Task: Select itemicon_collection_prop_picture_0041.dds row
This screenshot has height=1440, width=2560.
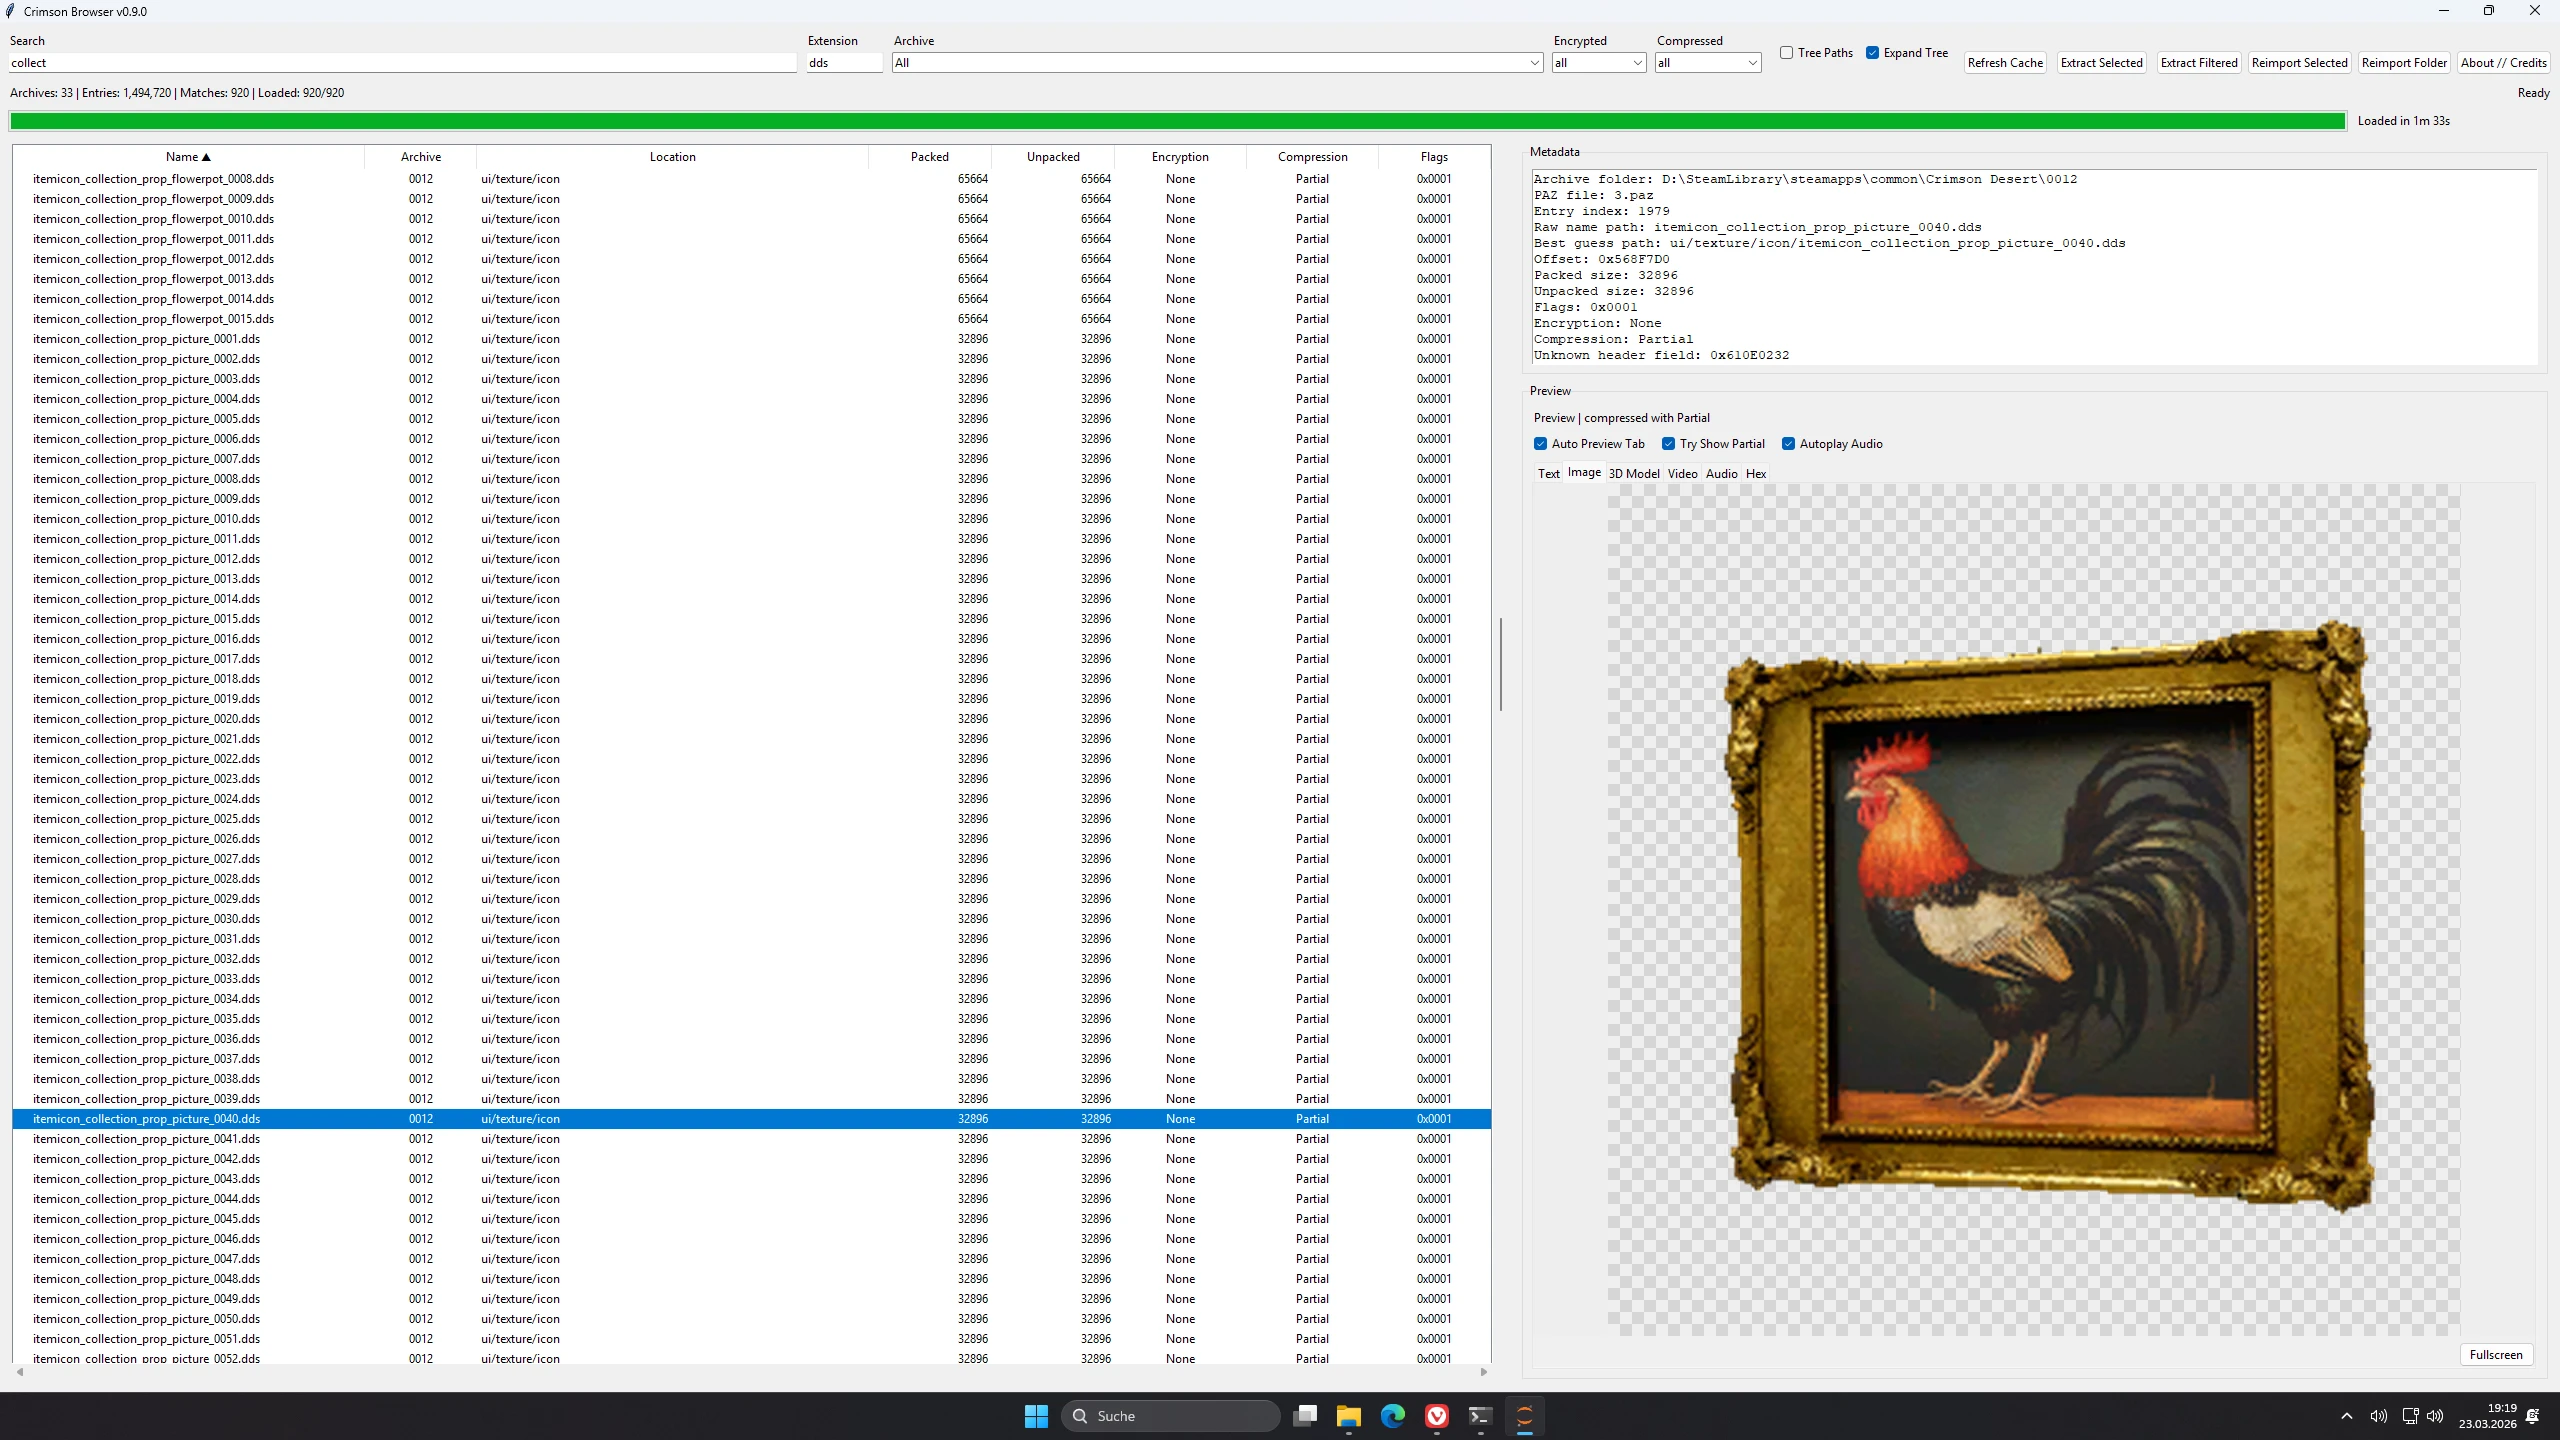Action: tap(752, 1139)
